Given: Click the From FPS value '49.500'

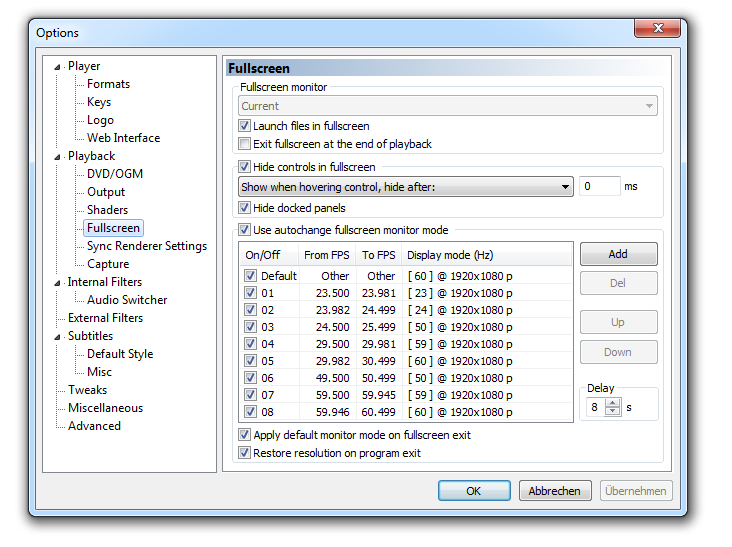Looking at the screenshot, I should [x=332, y=378].
